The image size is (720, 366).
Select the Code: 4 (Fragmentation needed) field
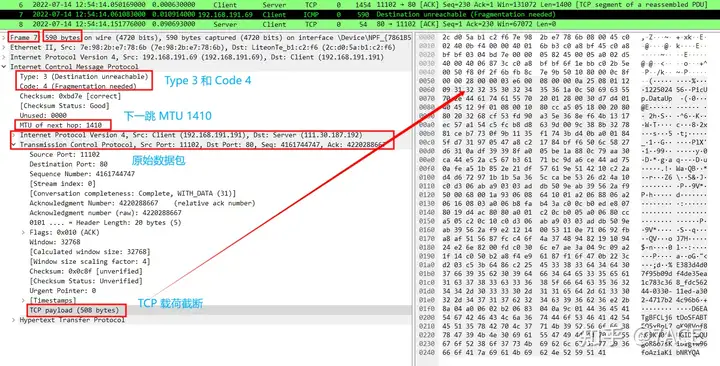click(78, 86)
